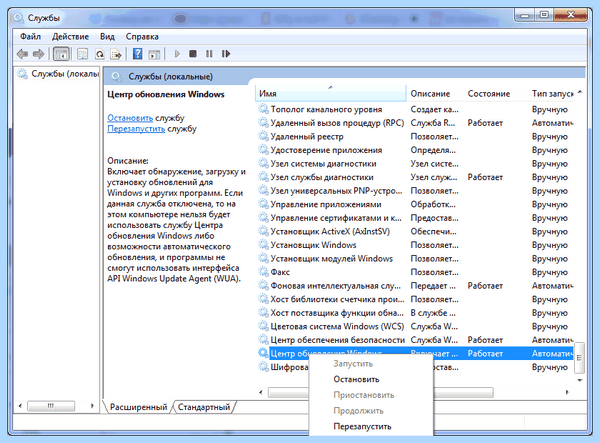Select Узел системы диагностики service

(415, 164)
